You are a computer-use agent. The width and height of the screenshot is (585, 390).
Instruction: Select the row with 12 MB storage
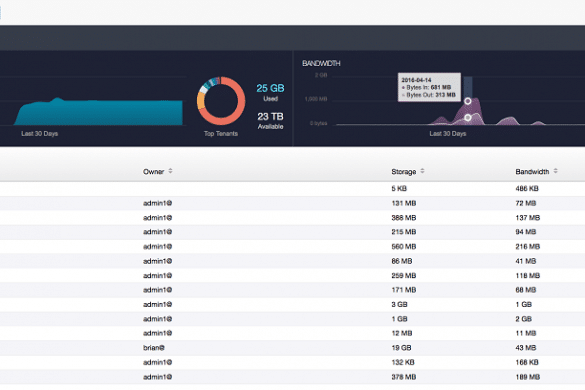(292, 333)
